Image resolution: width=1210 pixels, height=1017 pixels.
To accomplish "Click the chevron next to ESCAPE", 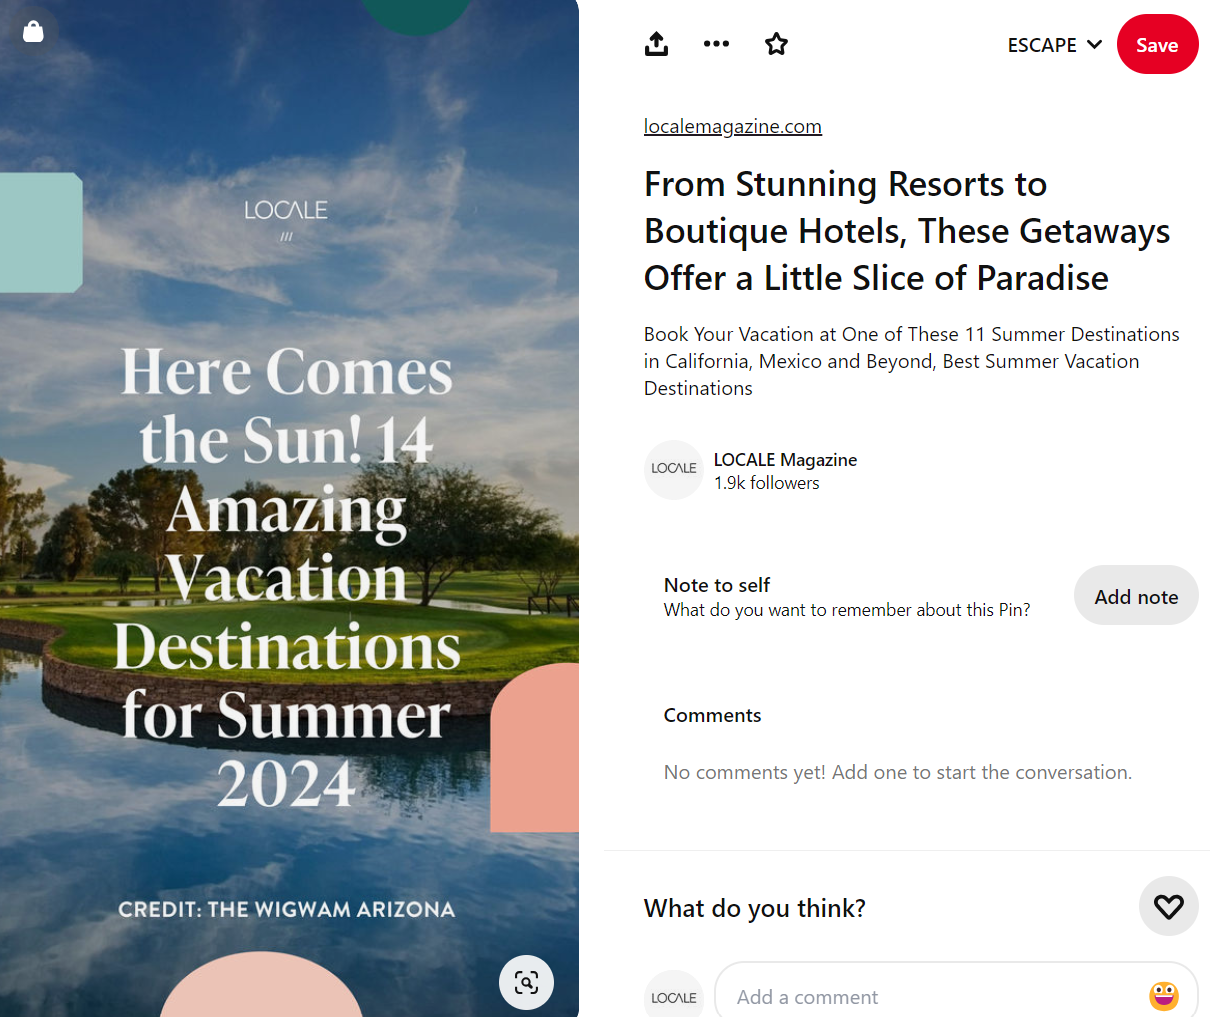I will click(1094, 45).
